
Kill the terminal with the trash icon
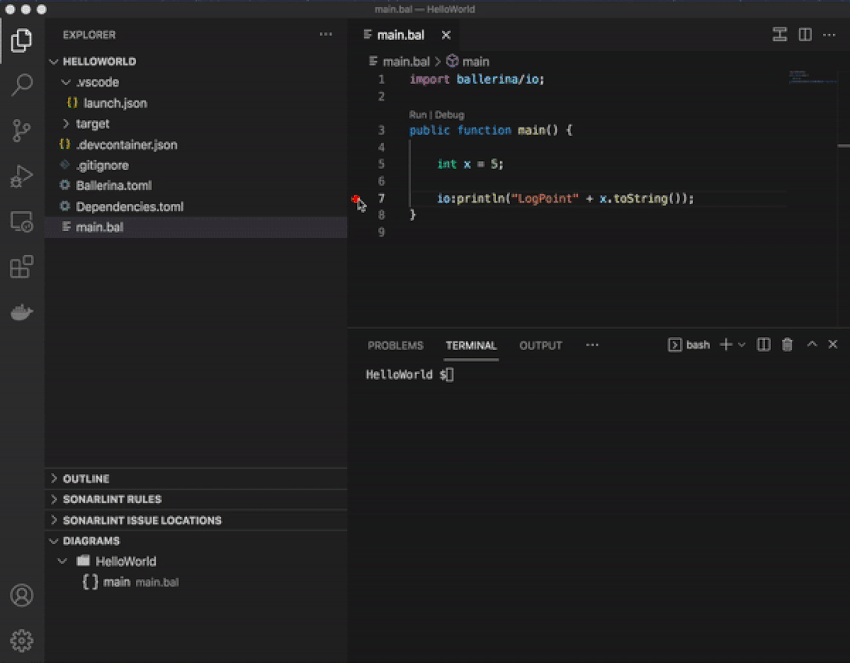coord(788,344)
